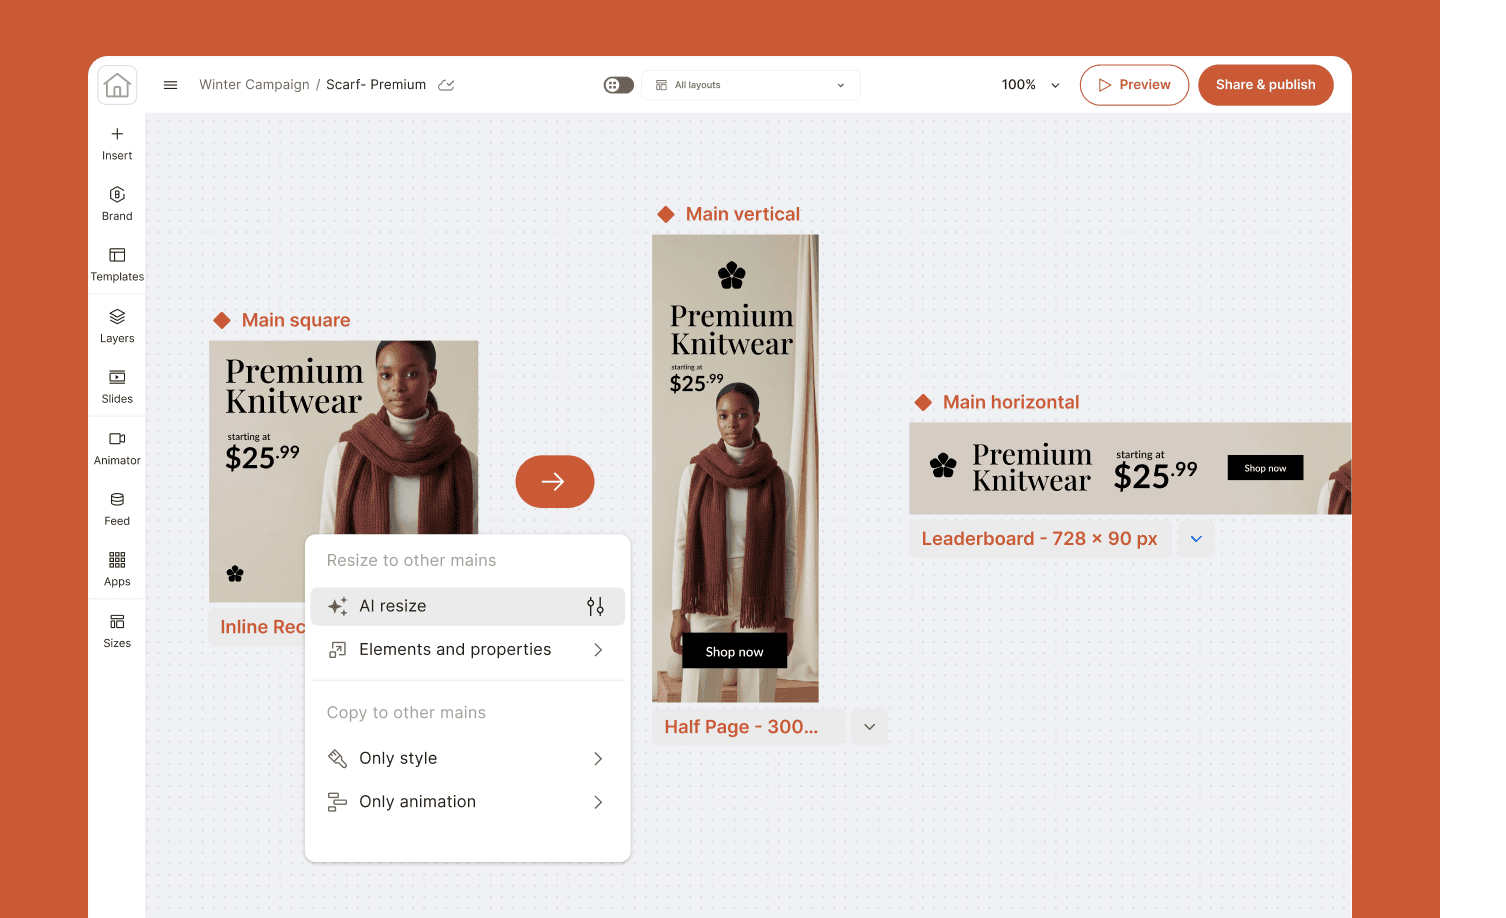Screen dimensions: 1506x918
Task: Show the Layers panel
Action: coord(117,326)
